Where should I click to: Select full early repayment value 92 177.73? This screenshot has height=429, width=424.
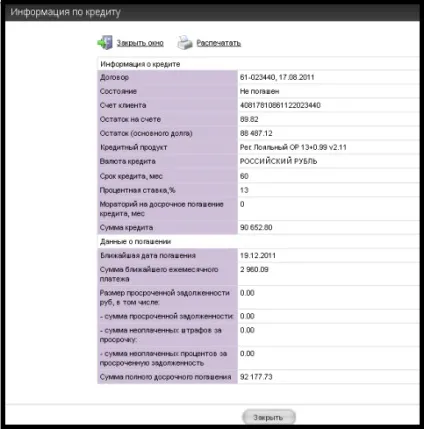click(256, 377)
